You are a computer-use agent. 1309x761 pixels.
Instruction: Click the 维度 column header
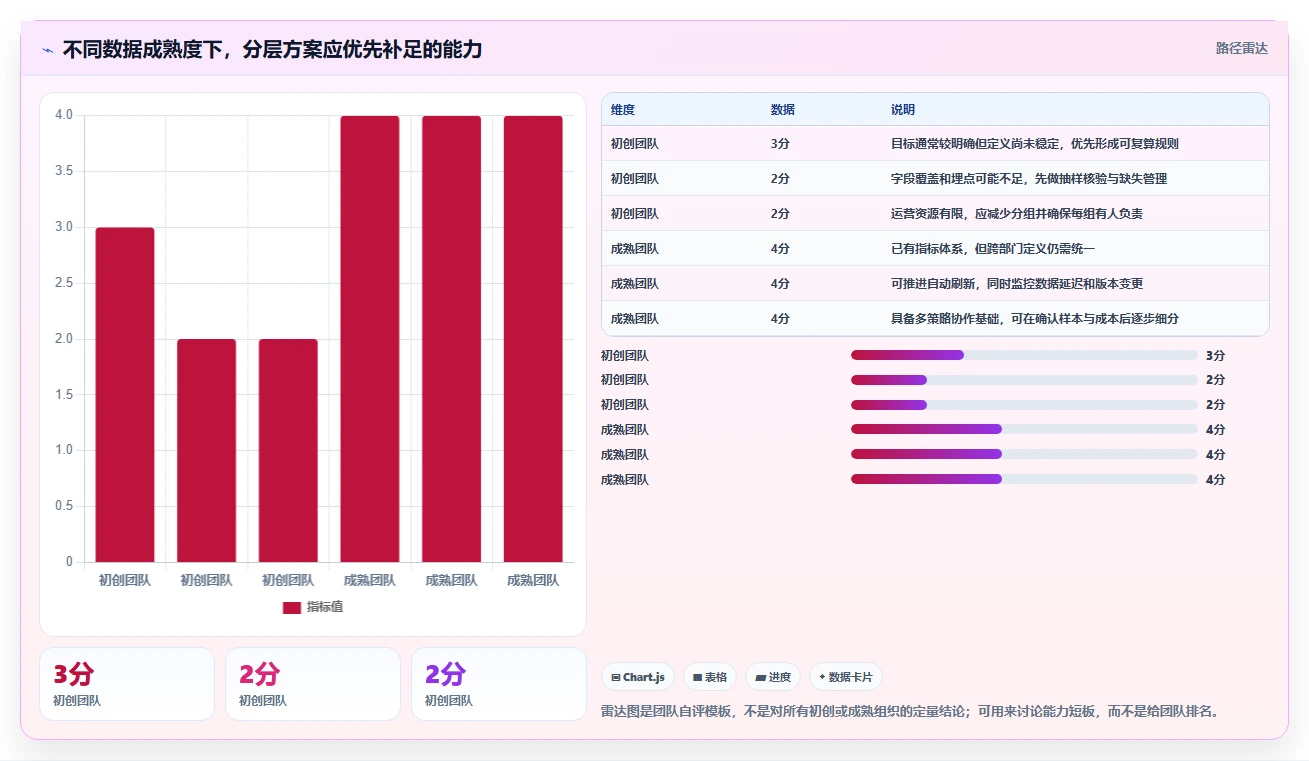623,110
